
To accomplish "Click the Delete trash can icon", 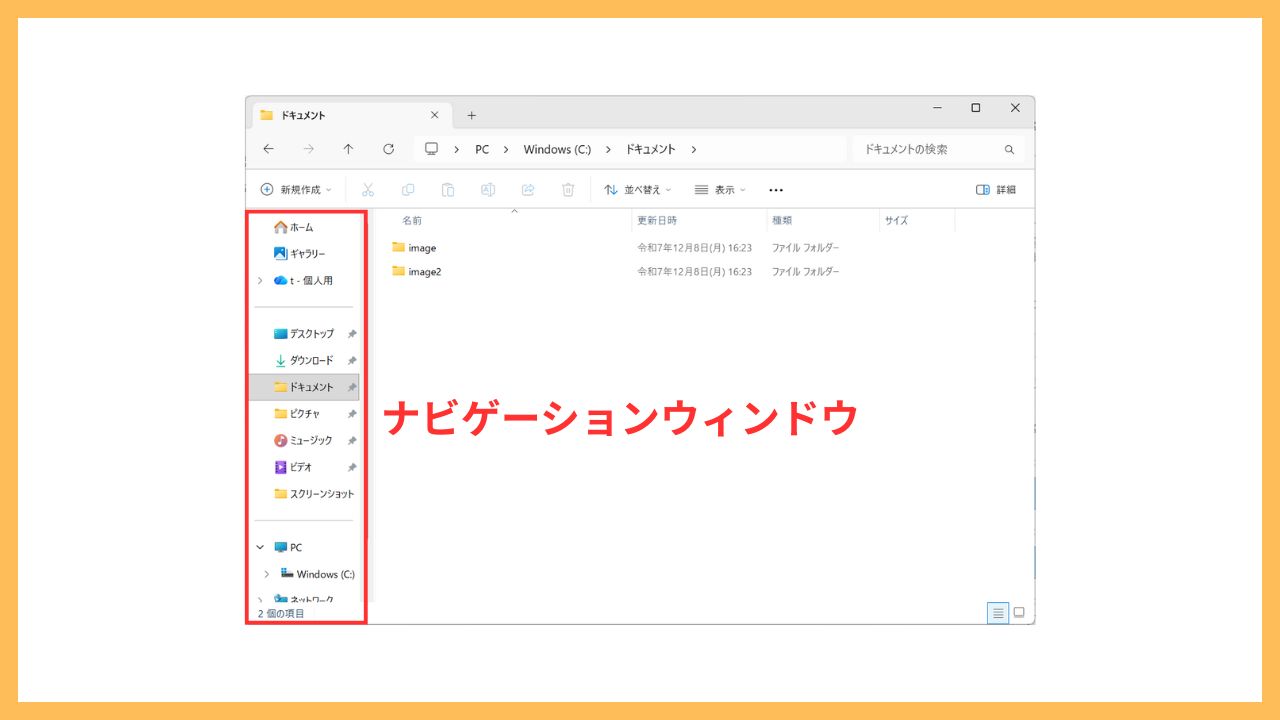I will tap(568, 189).
